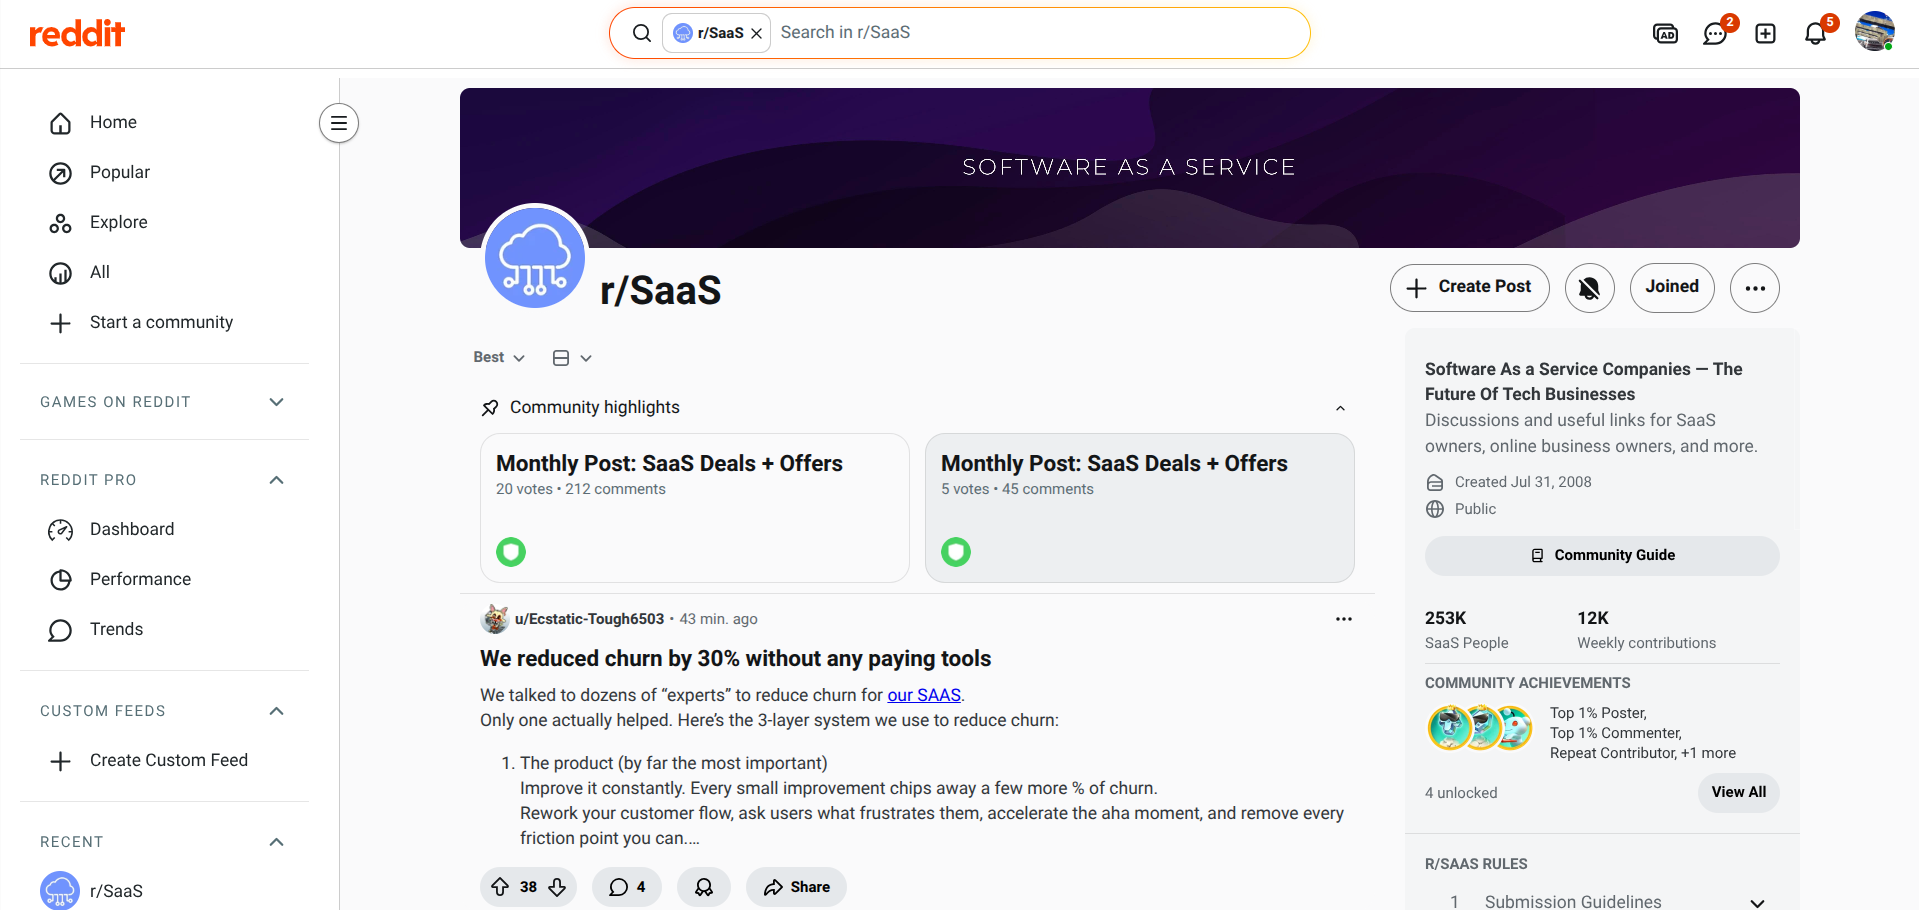Open the Best sort dropdown

coord(499,358)
